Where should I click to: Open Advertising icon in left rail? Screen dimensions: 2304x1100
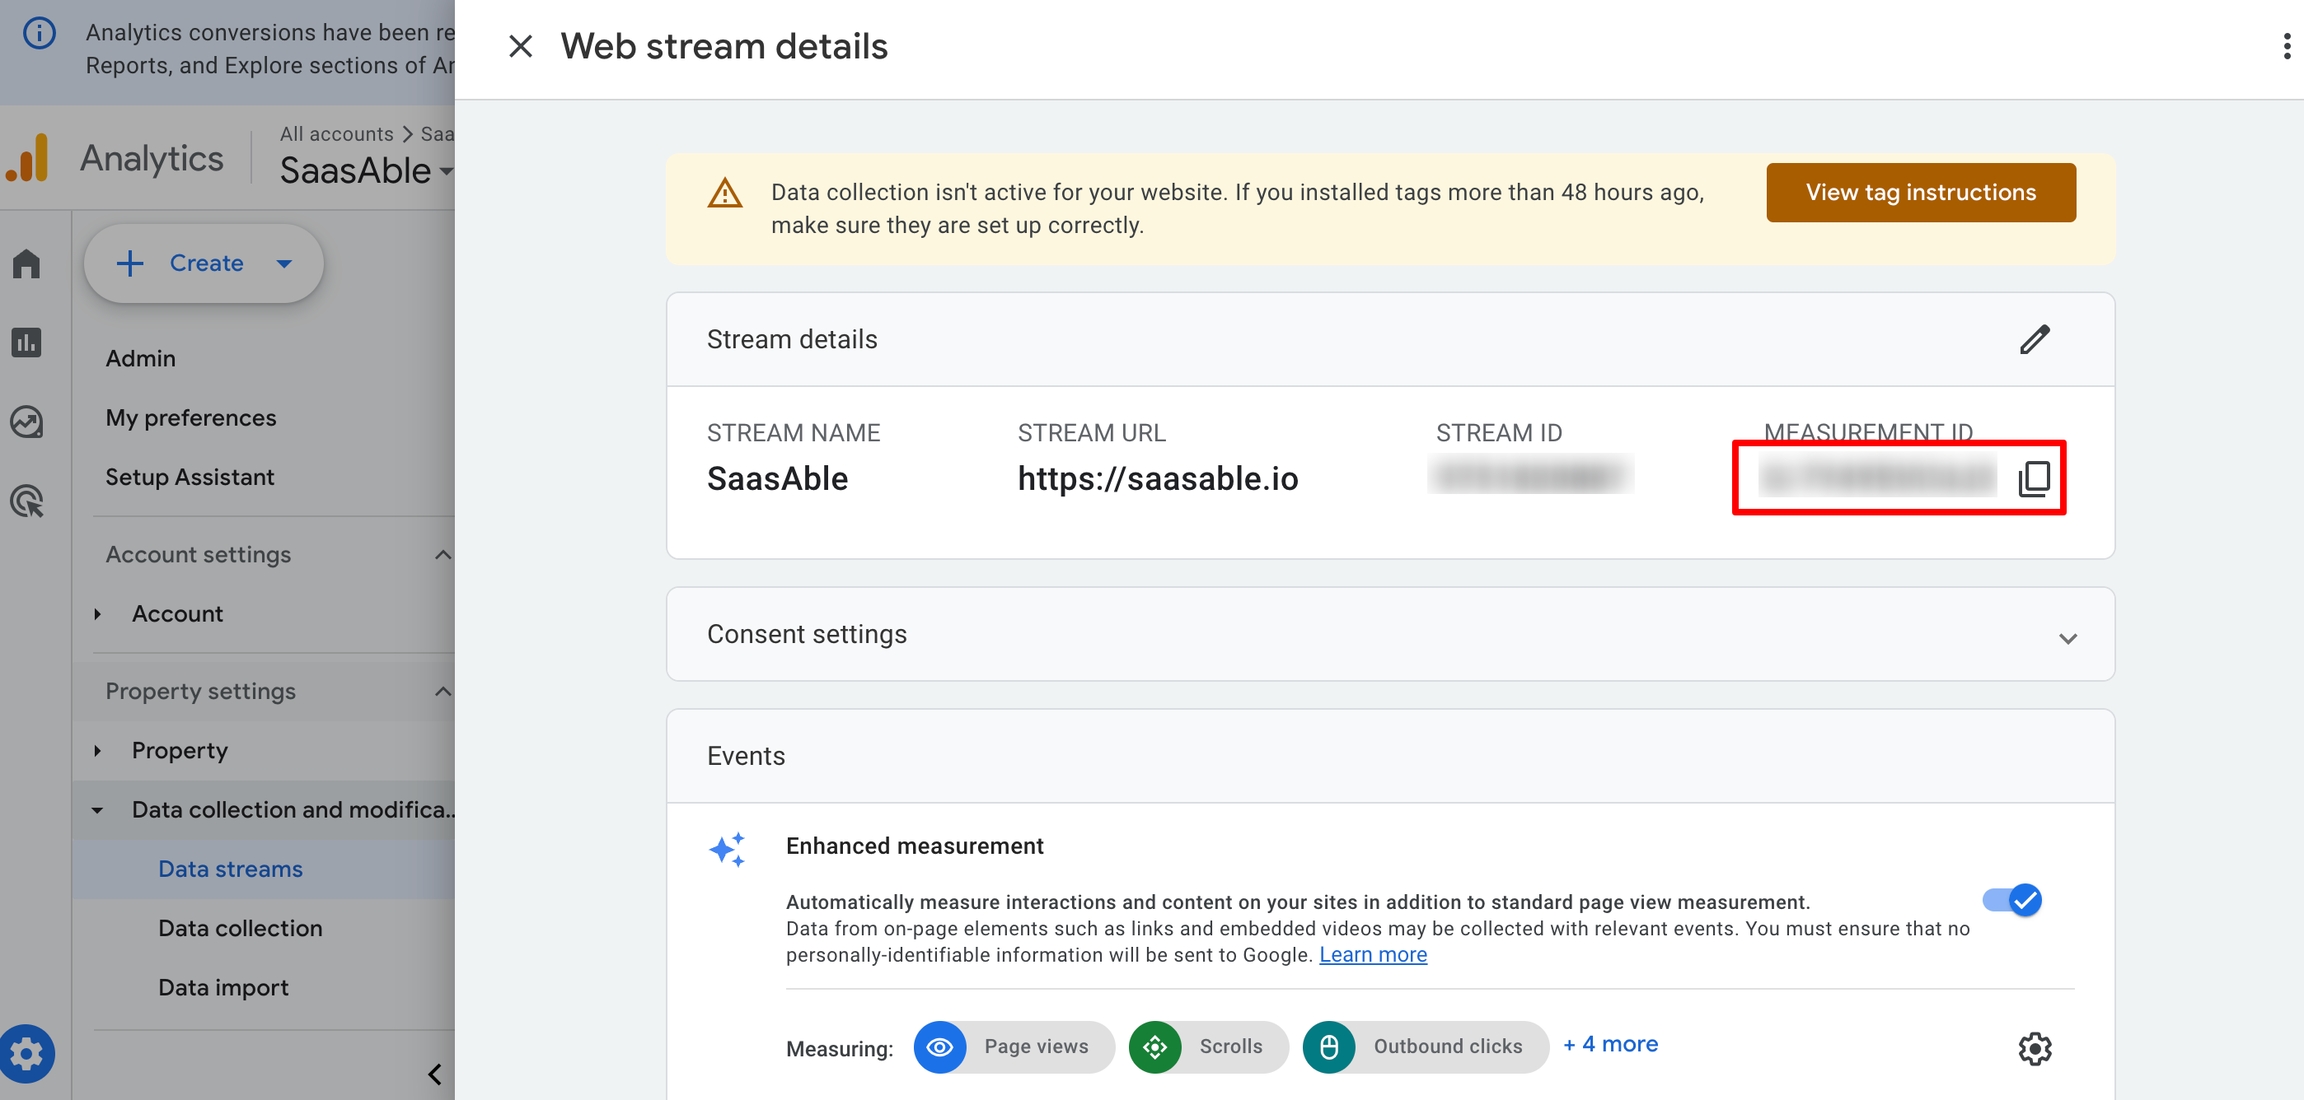tap(27, 501)
